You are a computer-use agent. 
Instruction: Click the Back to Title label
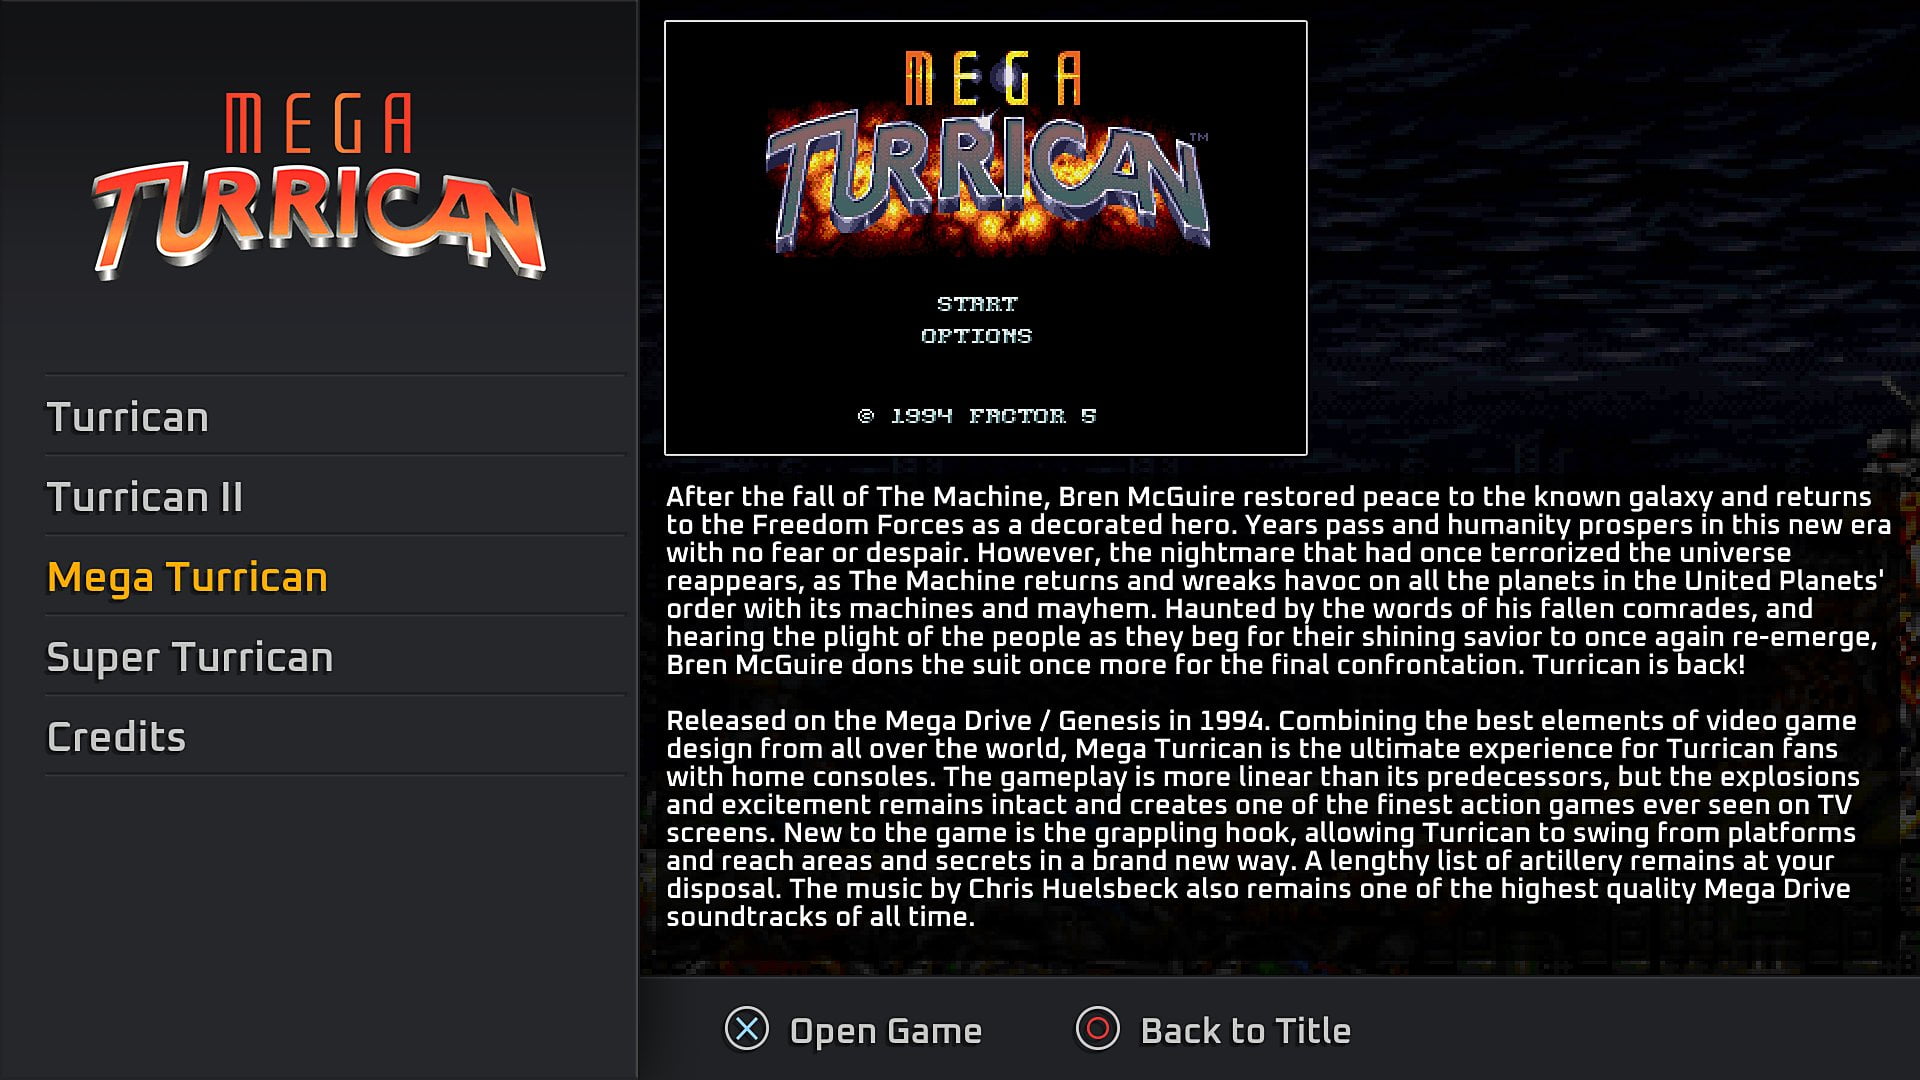click(x=1245, y=1031)
